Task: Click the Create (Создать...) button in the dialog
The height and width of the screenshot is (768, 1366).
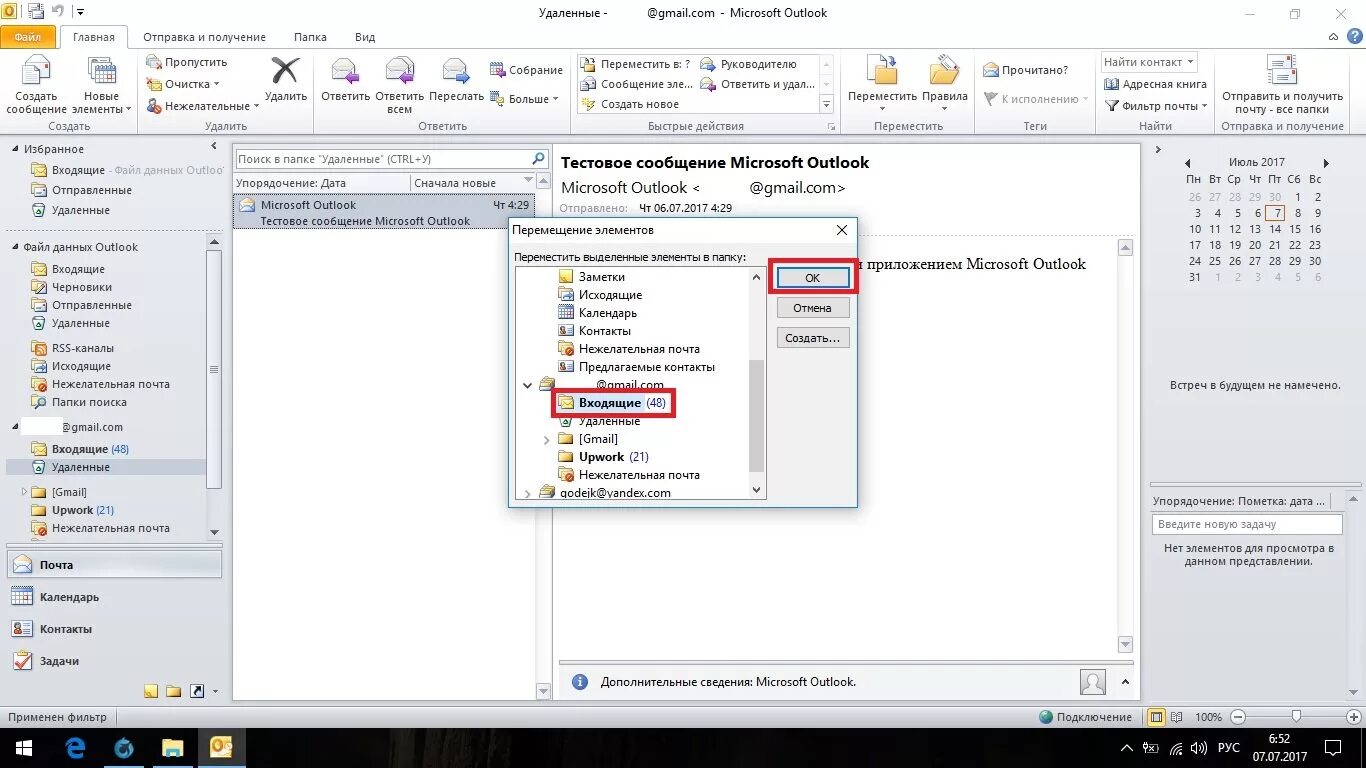Action: (812, 338)
